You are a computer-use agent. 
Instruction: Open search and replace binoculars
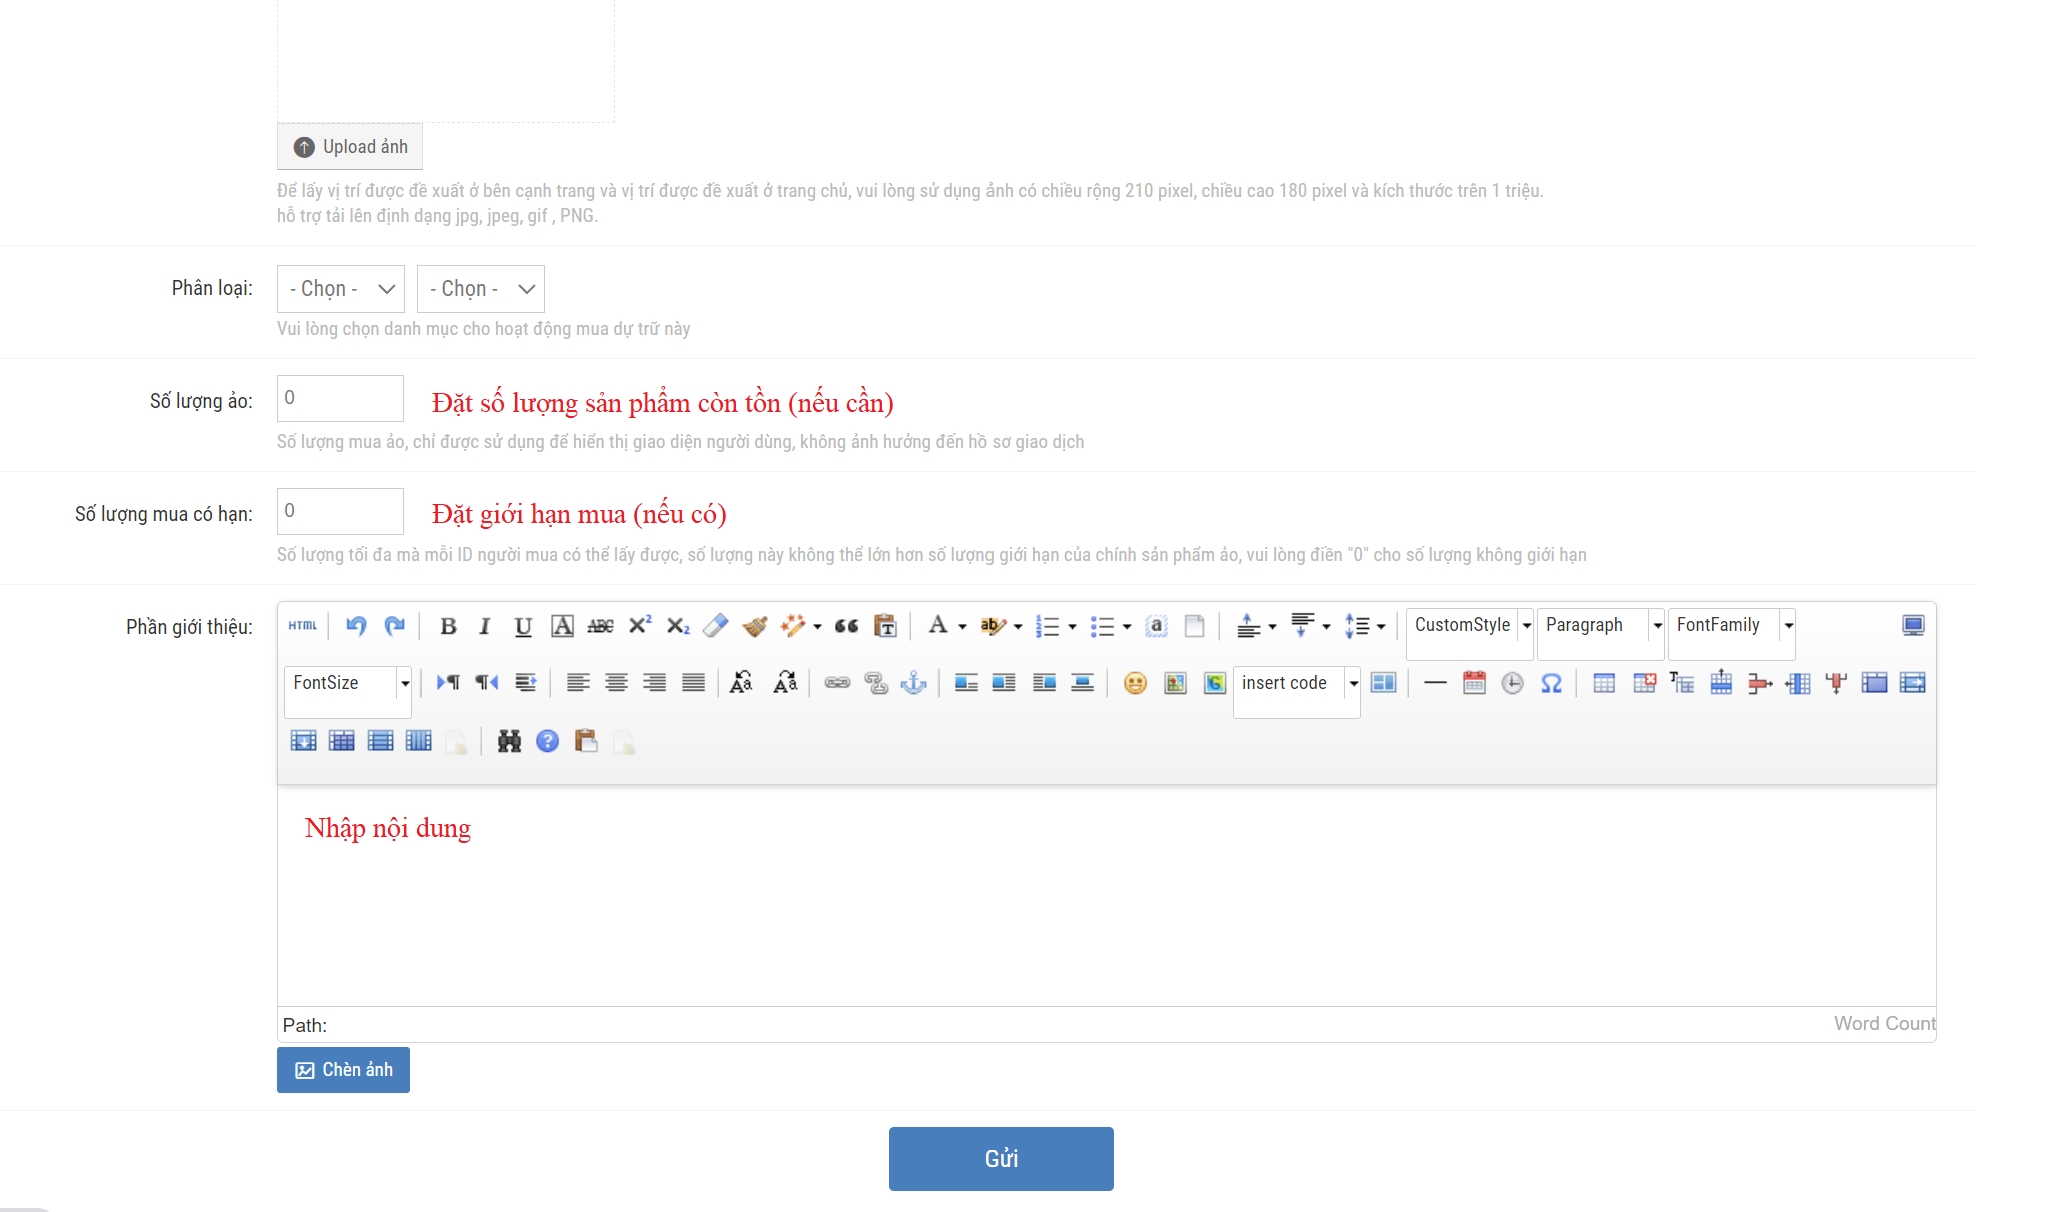point(509,741)
